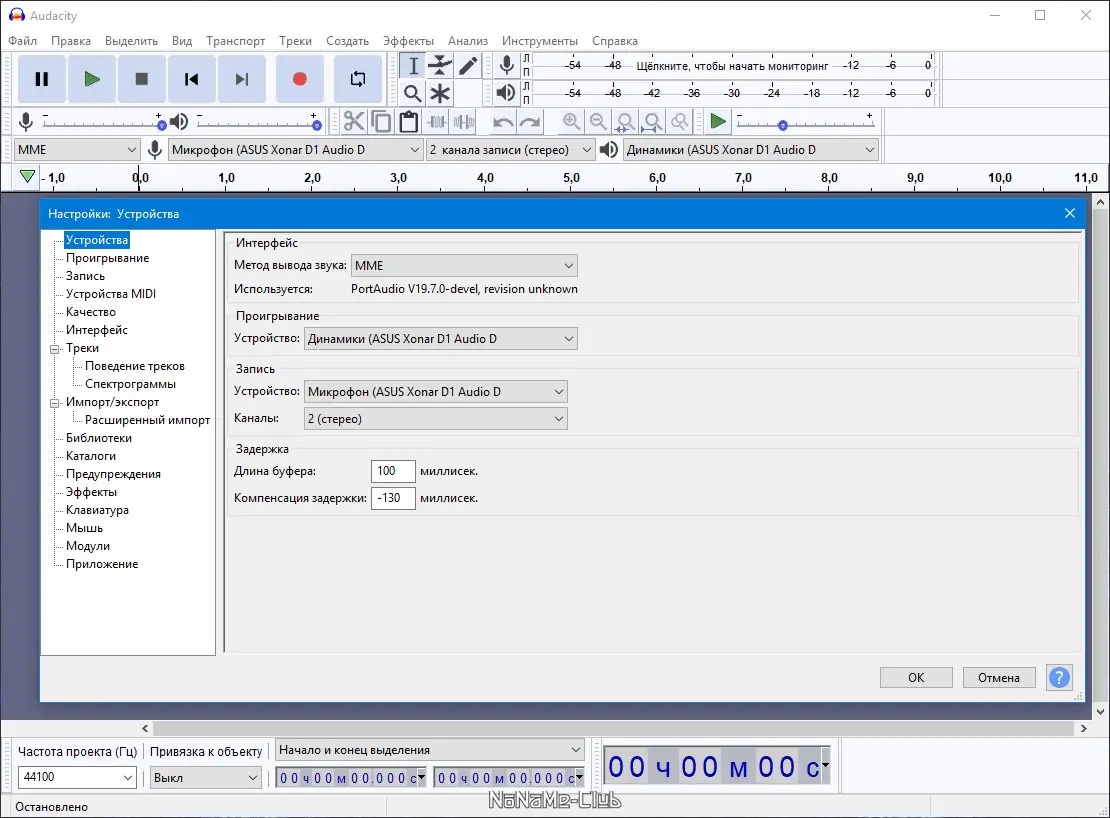Screen dimensions: 1110x818
Task: Toggle the Loop playback button
Action: [x=357, y=79]
